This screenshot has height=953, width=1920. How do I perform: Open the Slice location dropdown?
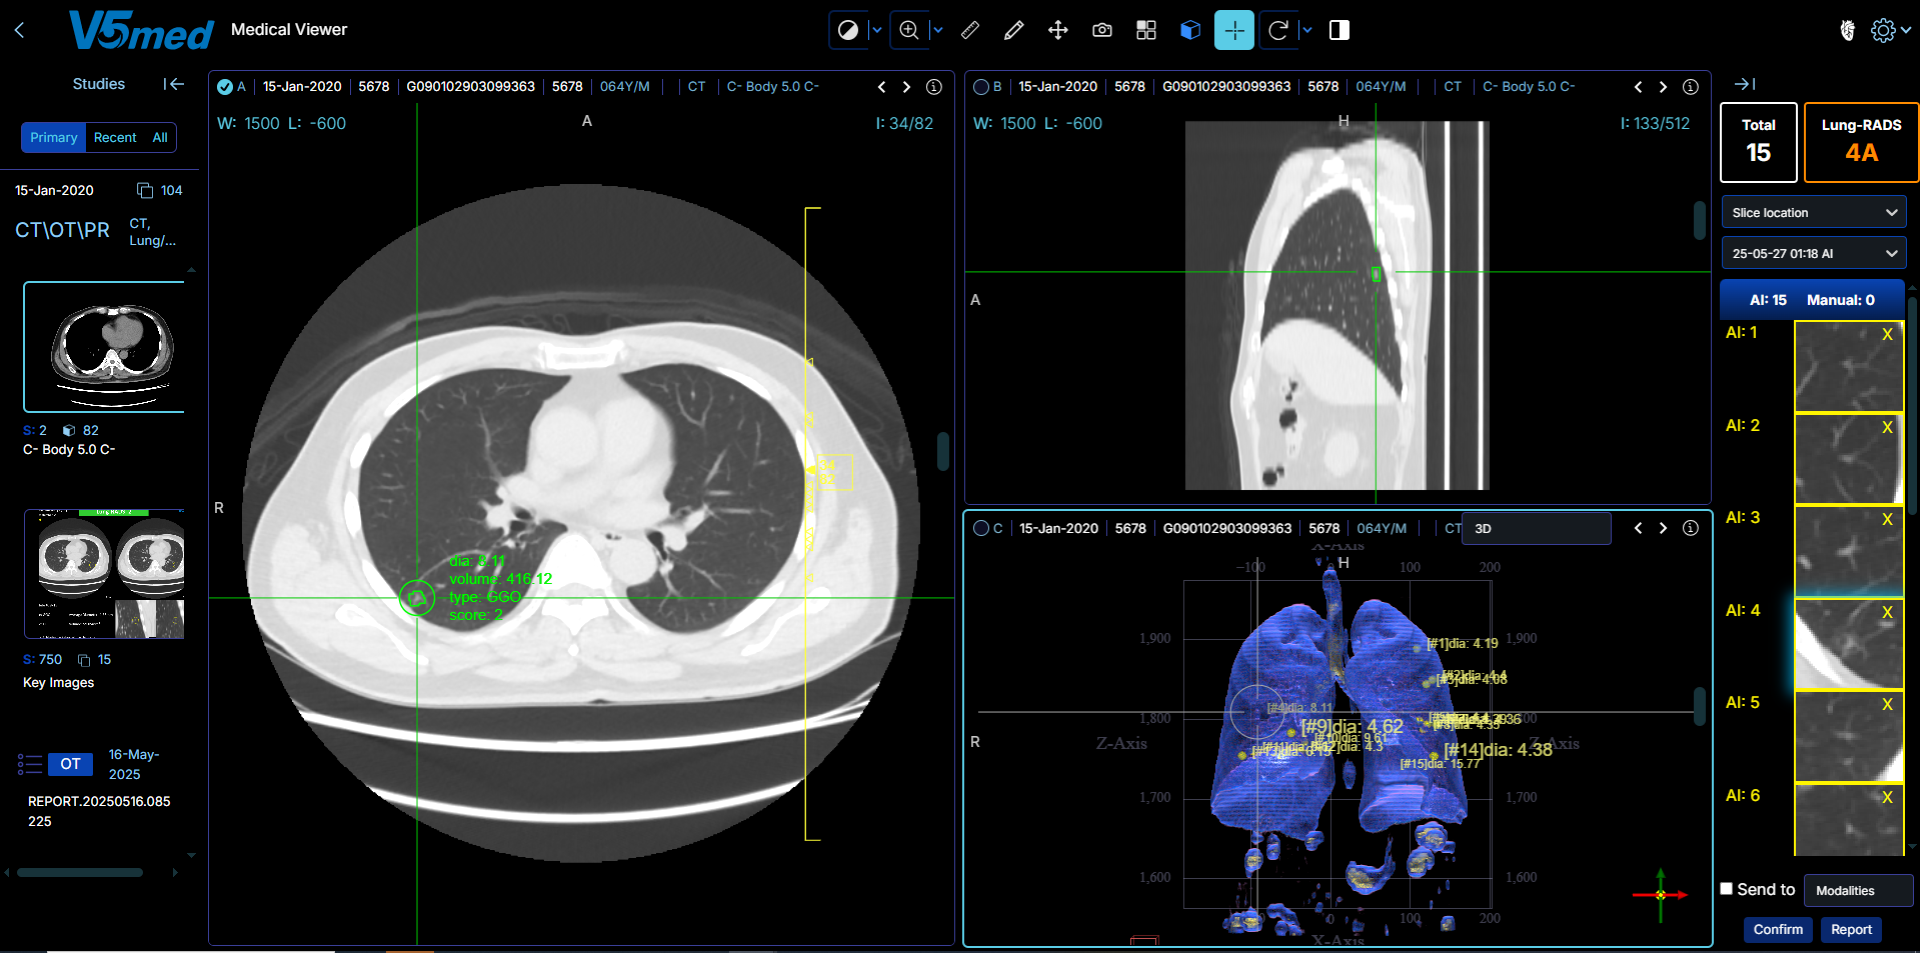pyautogui.click(x=1813, y=212)
